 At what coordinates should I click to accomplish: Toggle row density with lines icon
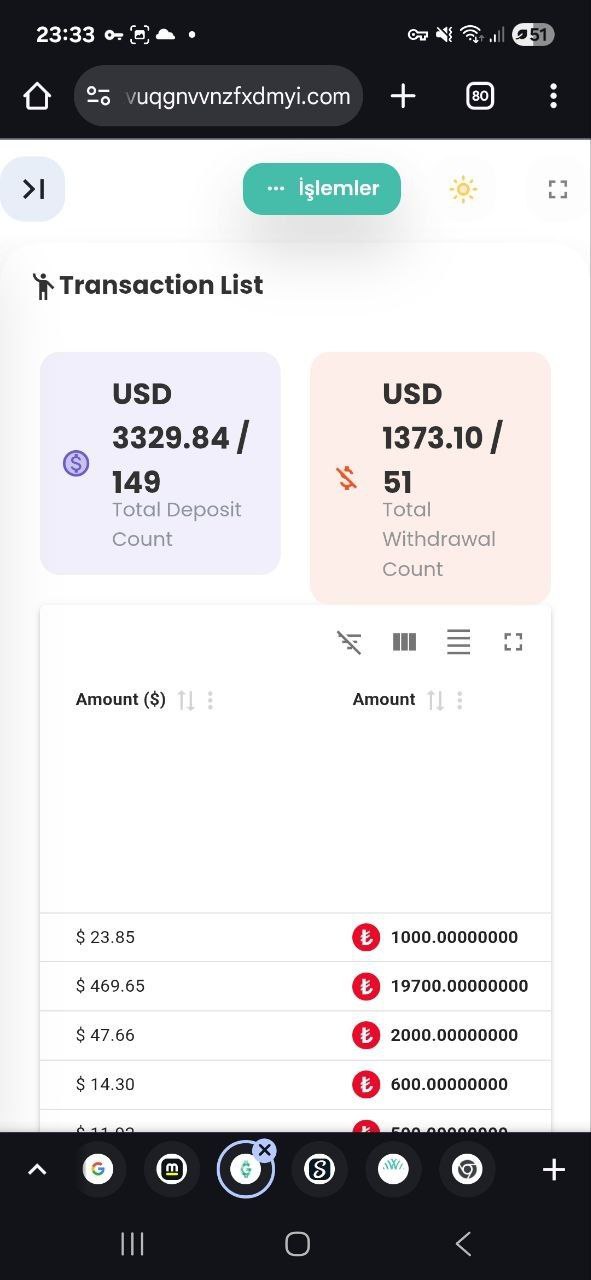click(x=459, y=642)
